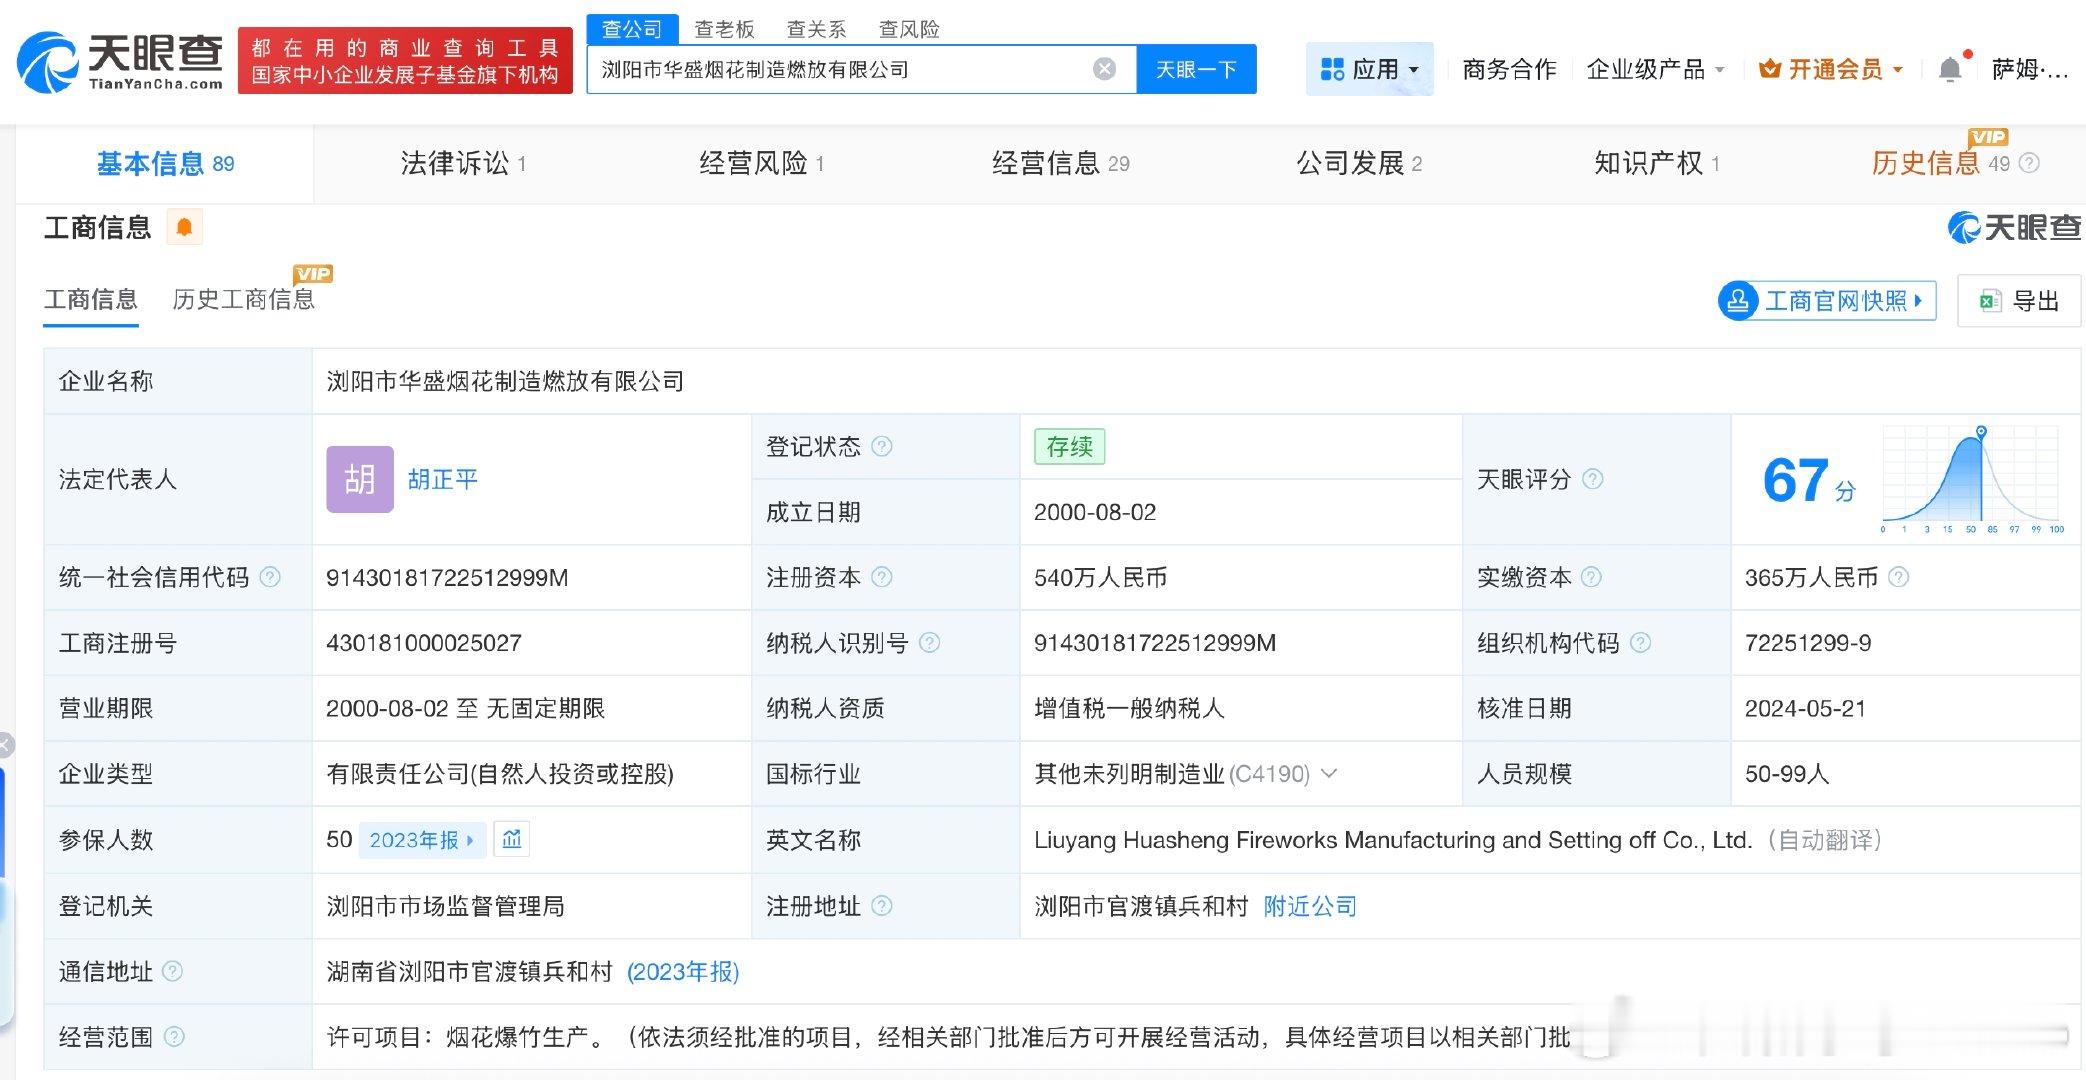The width and height of the screenshot is (2086, 1080).
Task: Open the 应用 dropdown menu
Action: (x=1370, y=69)
